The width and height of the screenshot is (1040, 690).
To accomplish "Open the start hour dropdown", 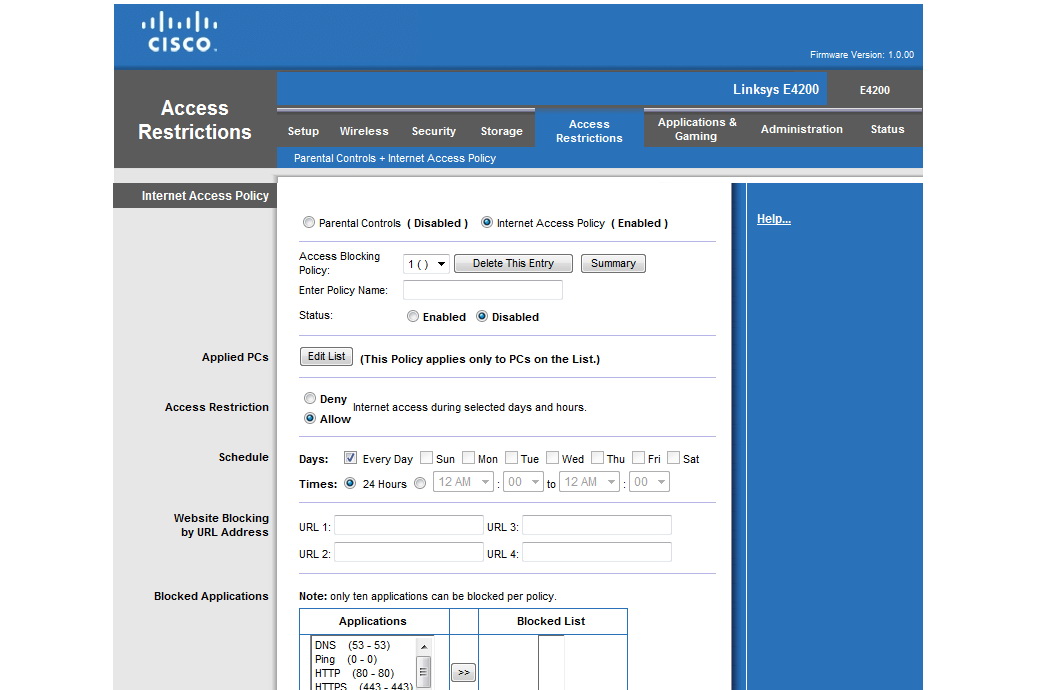I will 463,482.
